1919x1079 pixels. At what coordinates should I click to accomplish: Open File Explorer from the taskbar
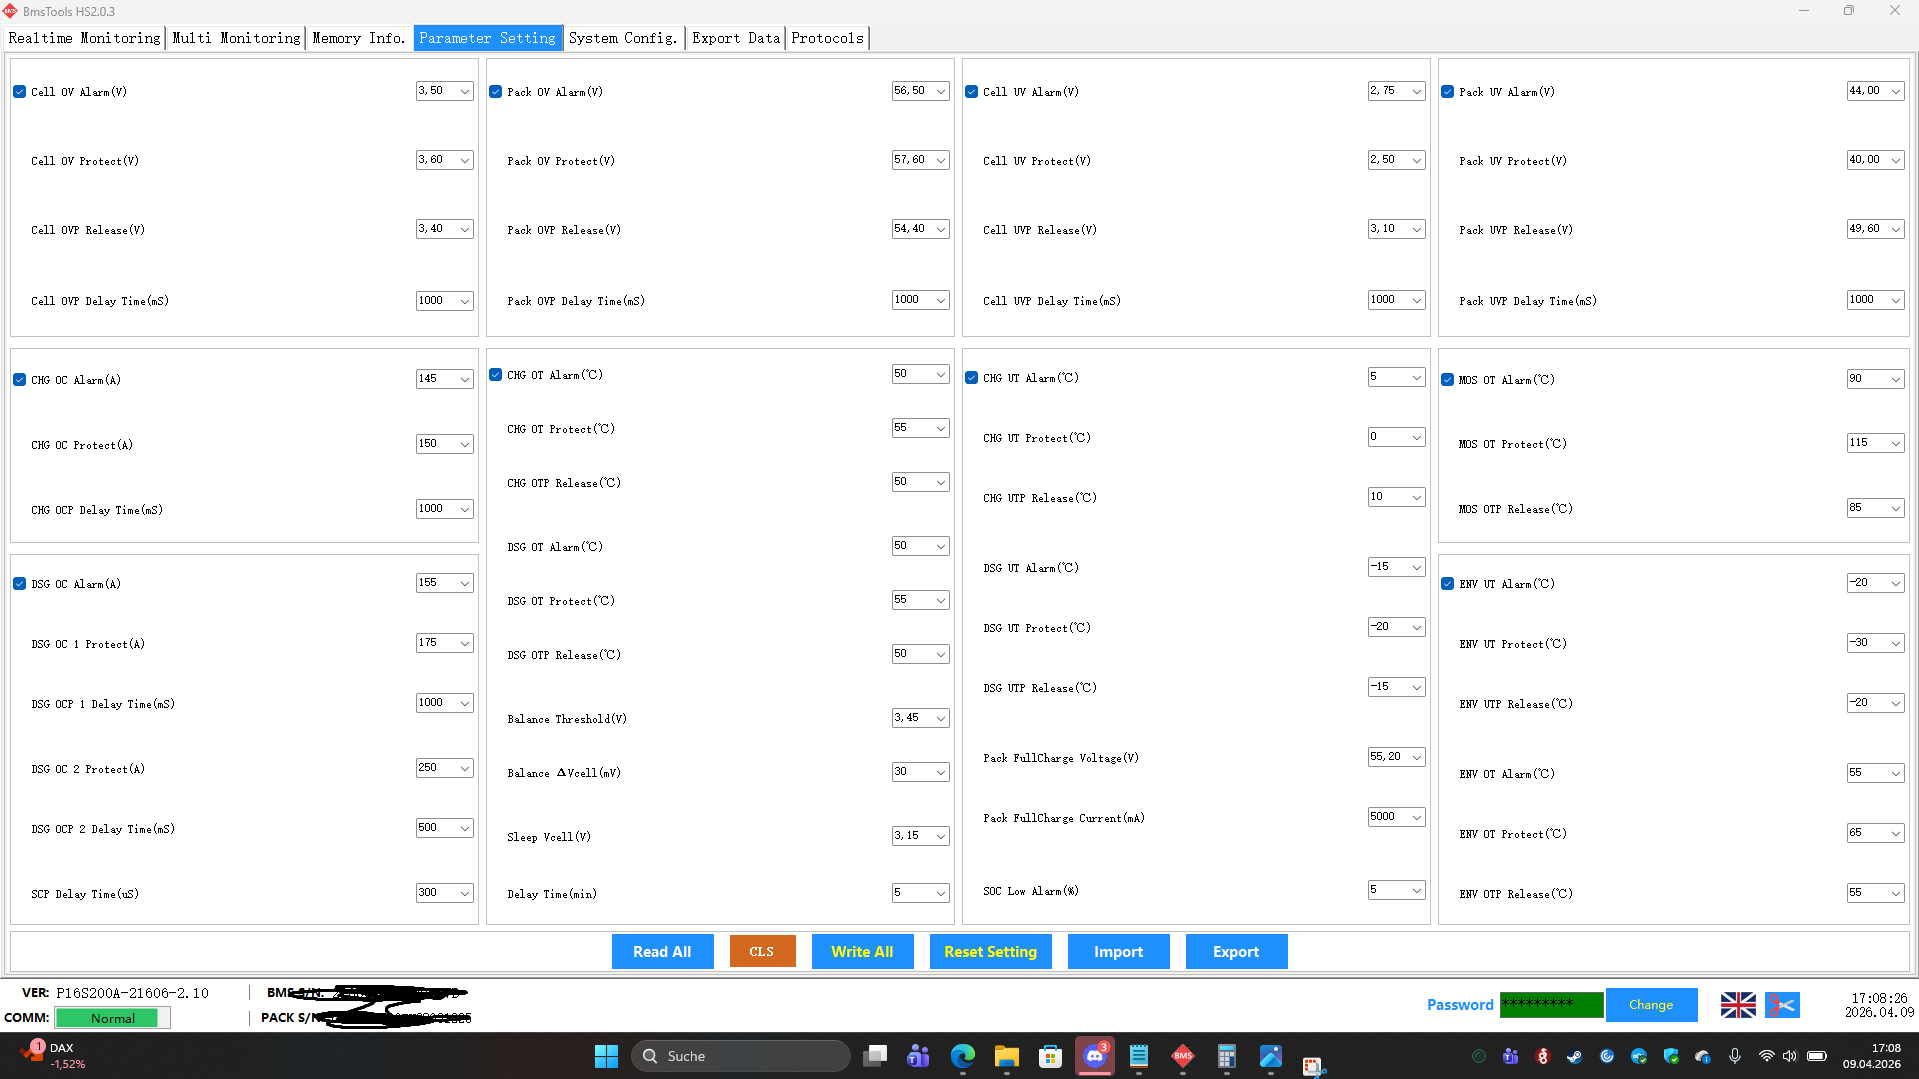(1006, 1056)
